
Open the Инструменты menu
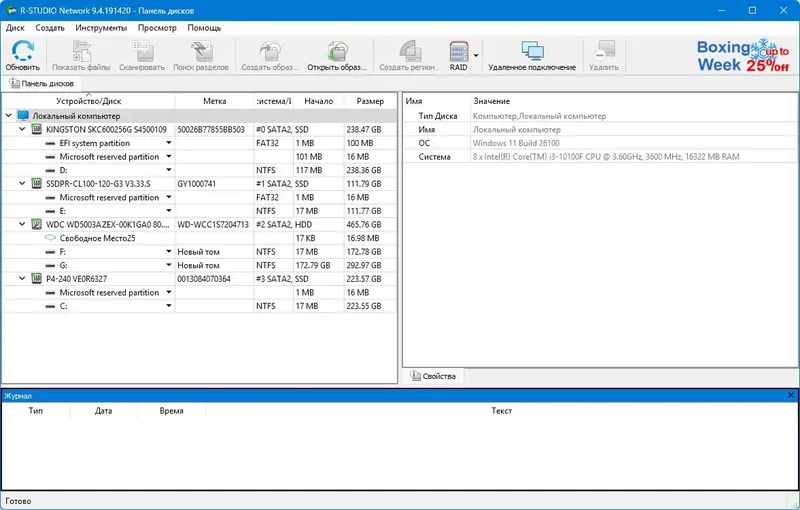(x=101, y=28)
